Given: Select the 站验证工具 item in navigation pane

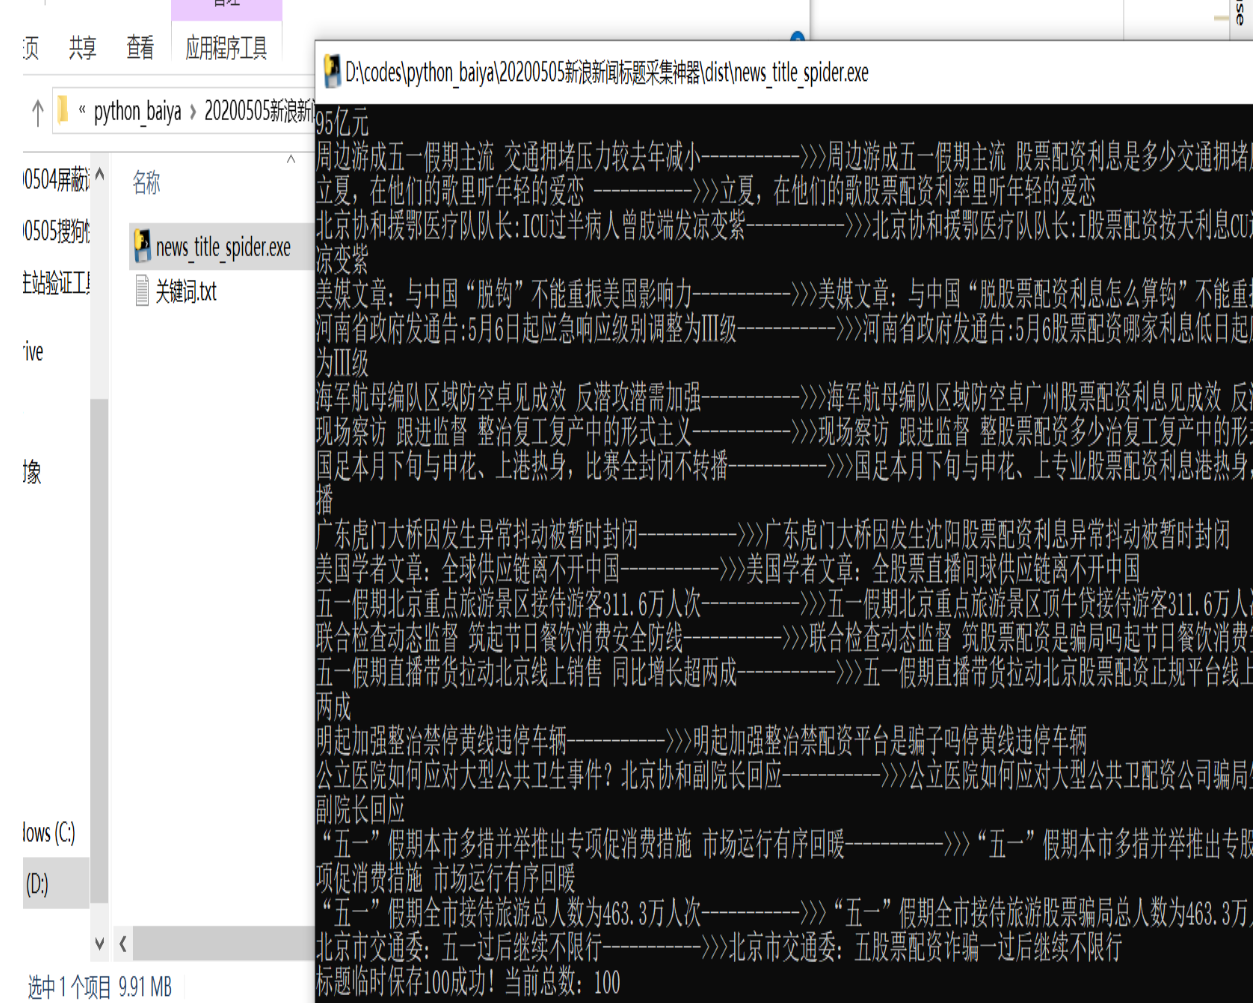Looking at the screenshot, I should [56, 283].
